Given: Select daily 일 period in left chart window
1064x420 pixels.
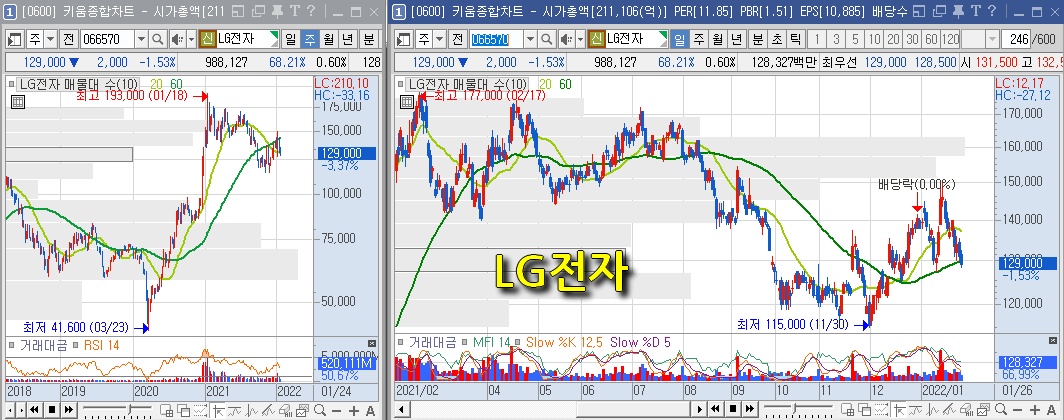Looking at the screenshot, I should coord(290,39).
